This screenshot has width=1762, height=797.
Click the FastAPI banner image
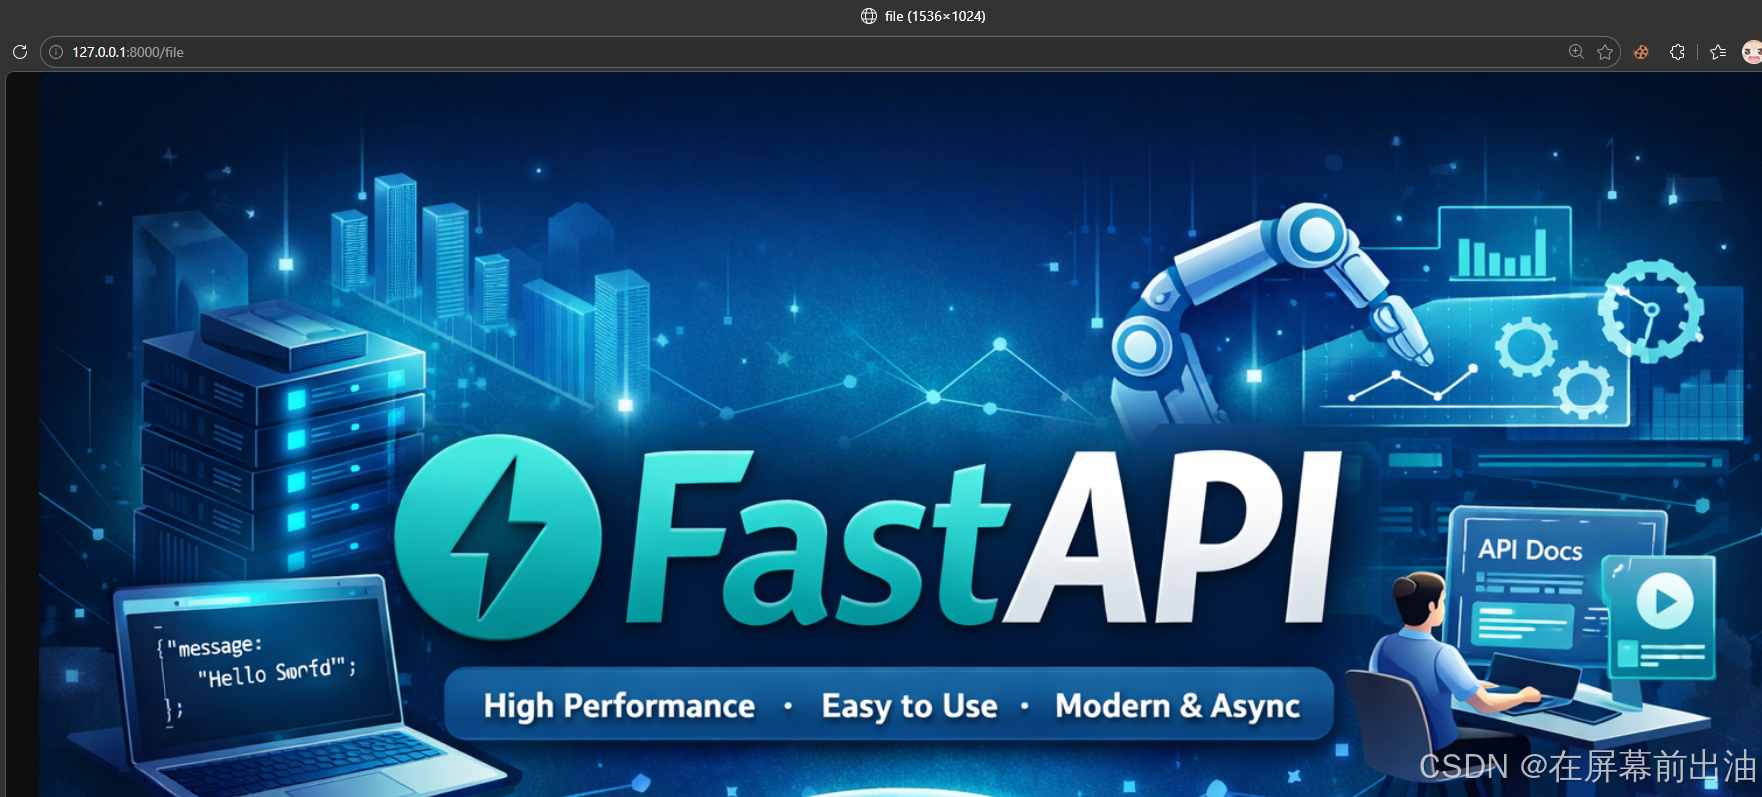pos(900,435)
